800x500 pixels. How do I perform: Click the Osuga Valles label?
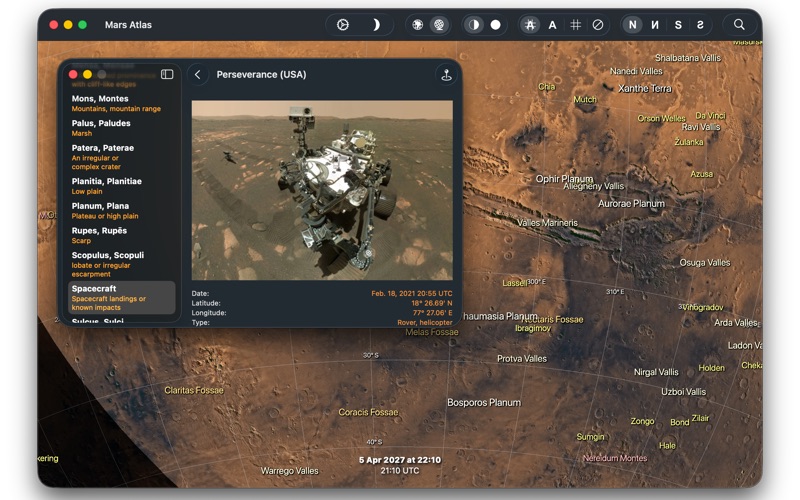[x=705, y=262]
